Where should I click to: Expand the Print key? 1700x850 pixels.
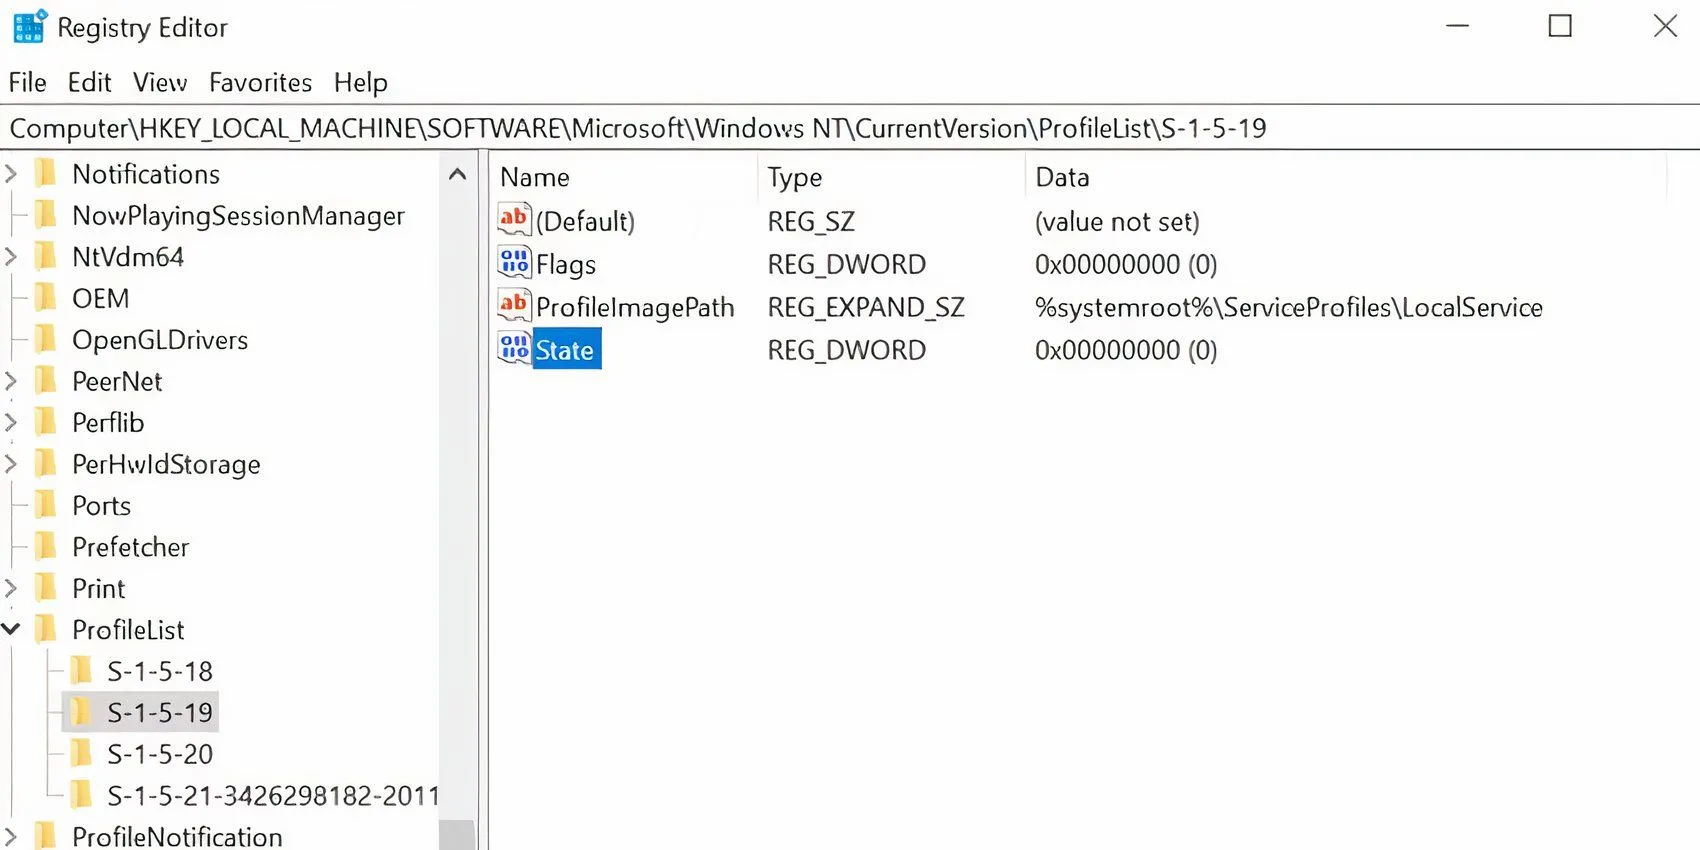click(x=11, y=589)
